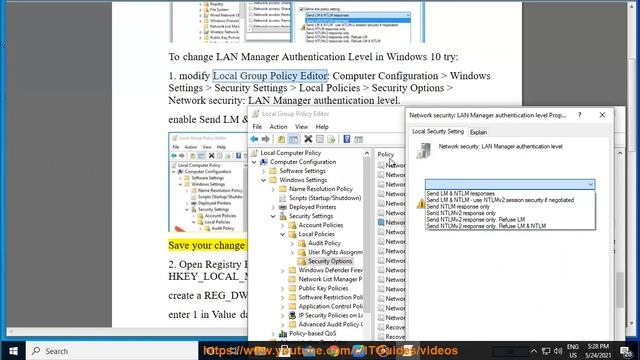Select Advanced Audit Policy Configuration item
Screen dimensions: 640x360
coord(330,324)
